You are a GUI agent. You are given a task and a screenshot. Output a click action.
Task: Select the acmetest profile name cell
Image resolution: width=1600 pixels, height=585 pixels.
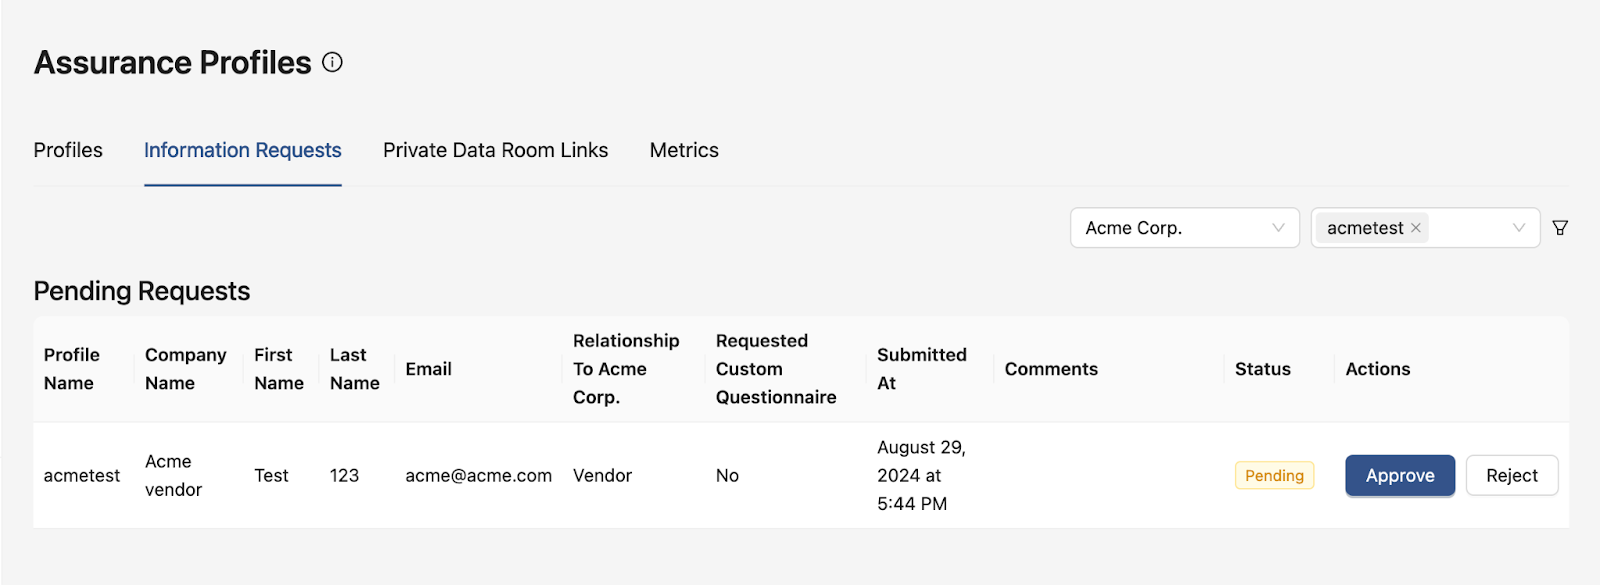pos(82,476)
